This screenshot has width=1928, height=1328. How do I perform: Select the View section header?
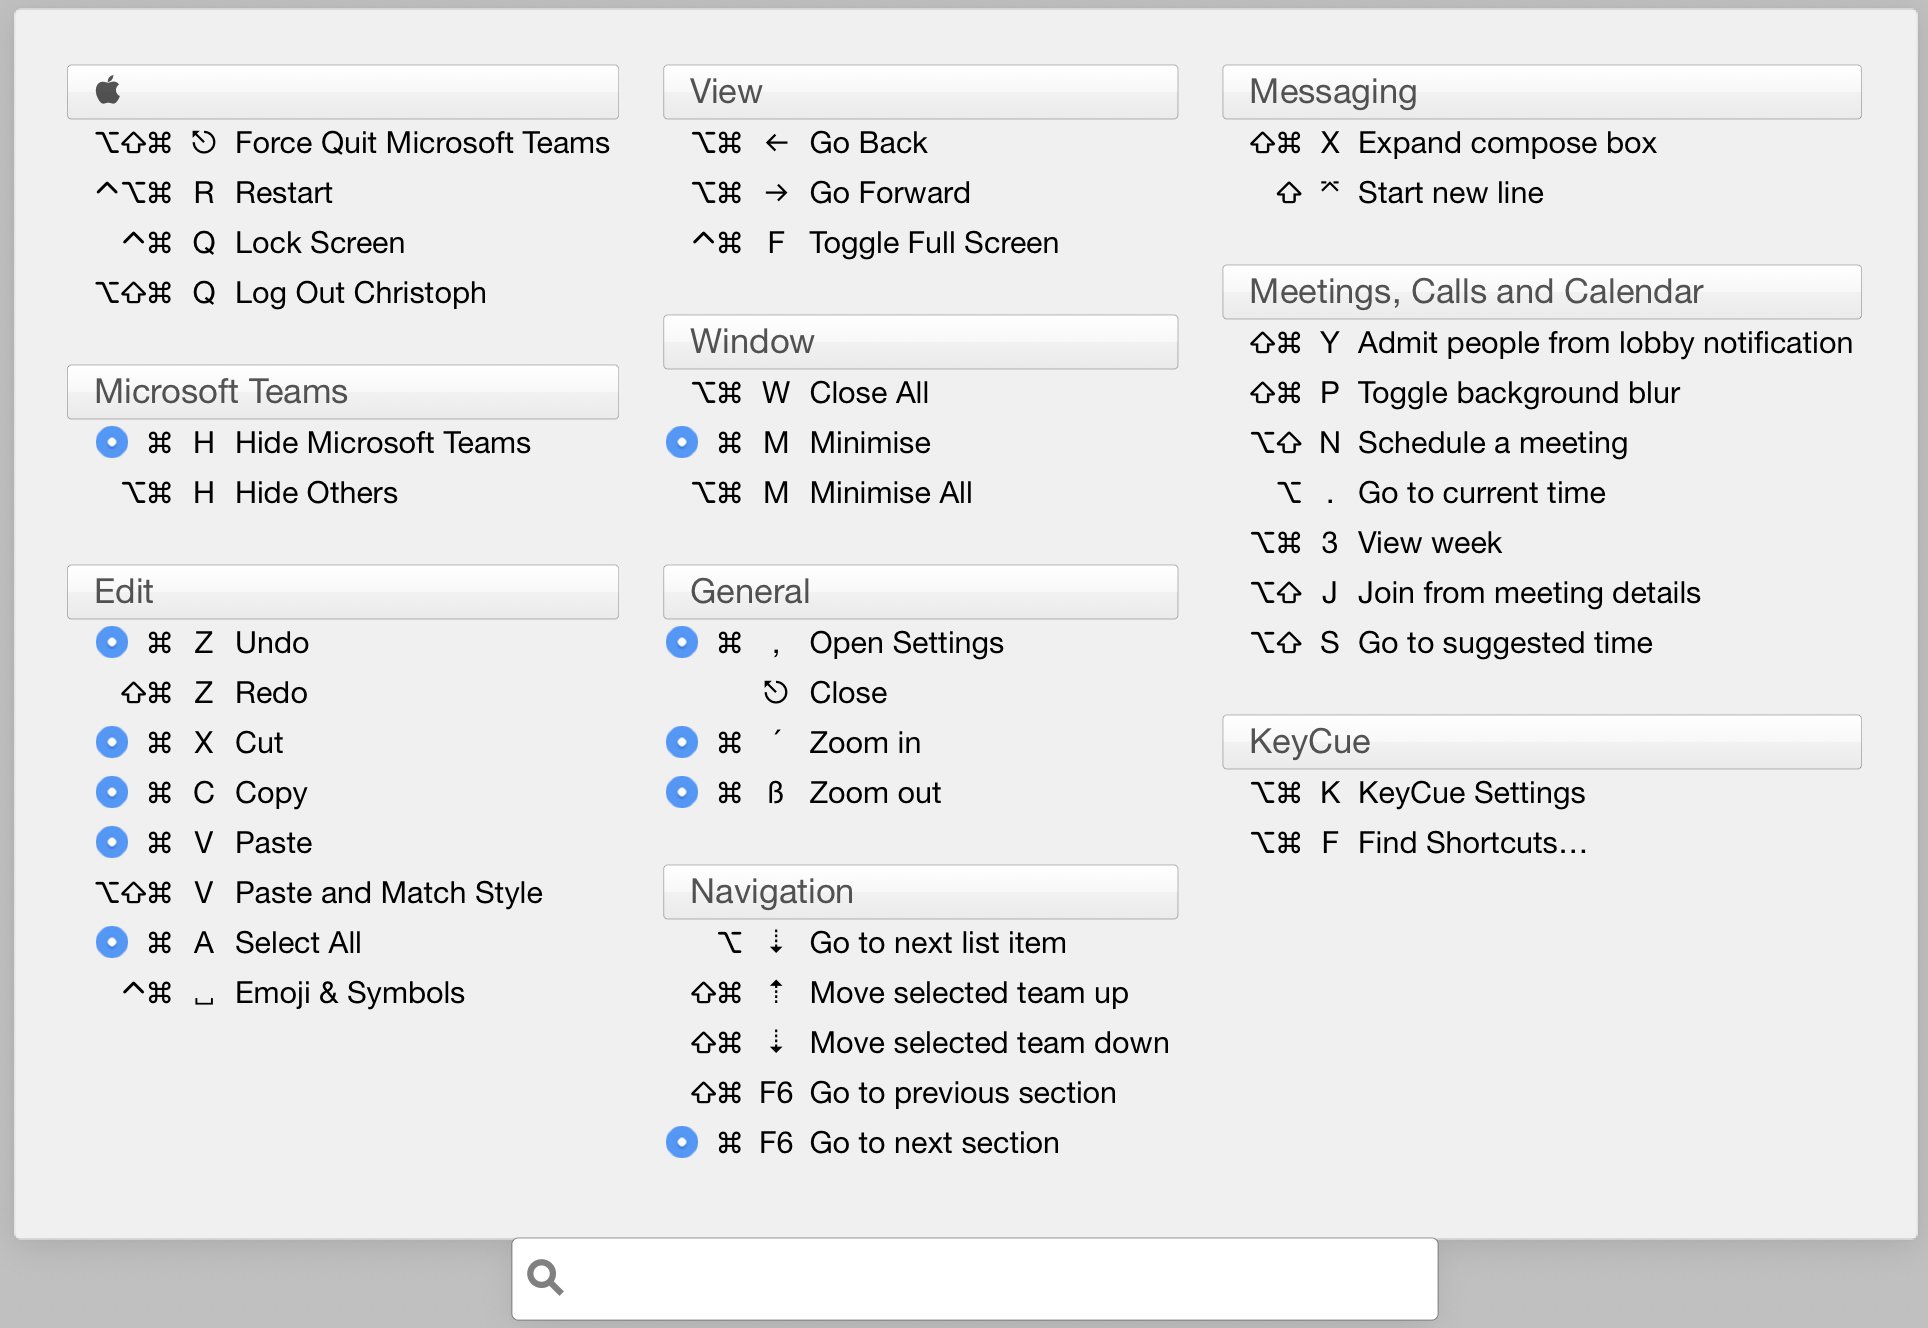[920, 91]
